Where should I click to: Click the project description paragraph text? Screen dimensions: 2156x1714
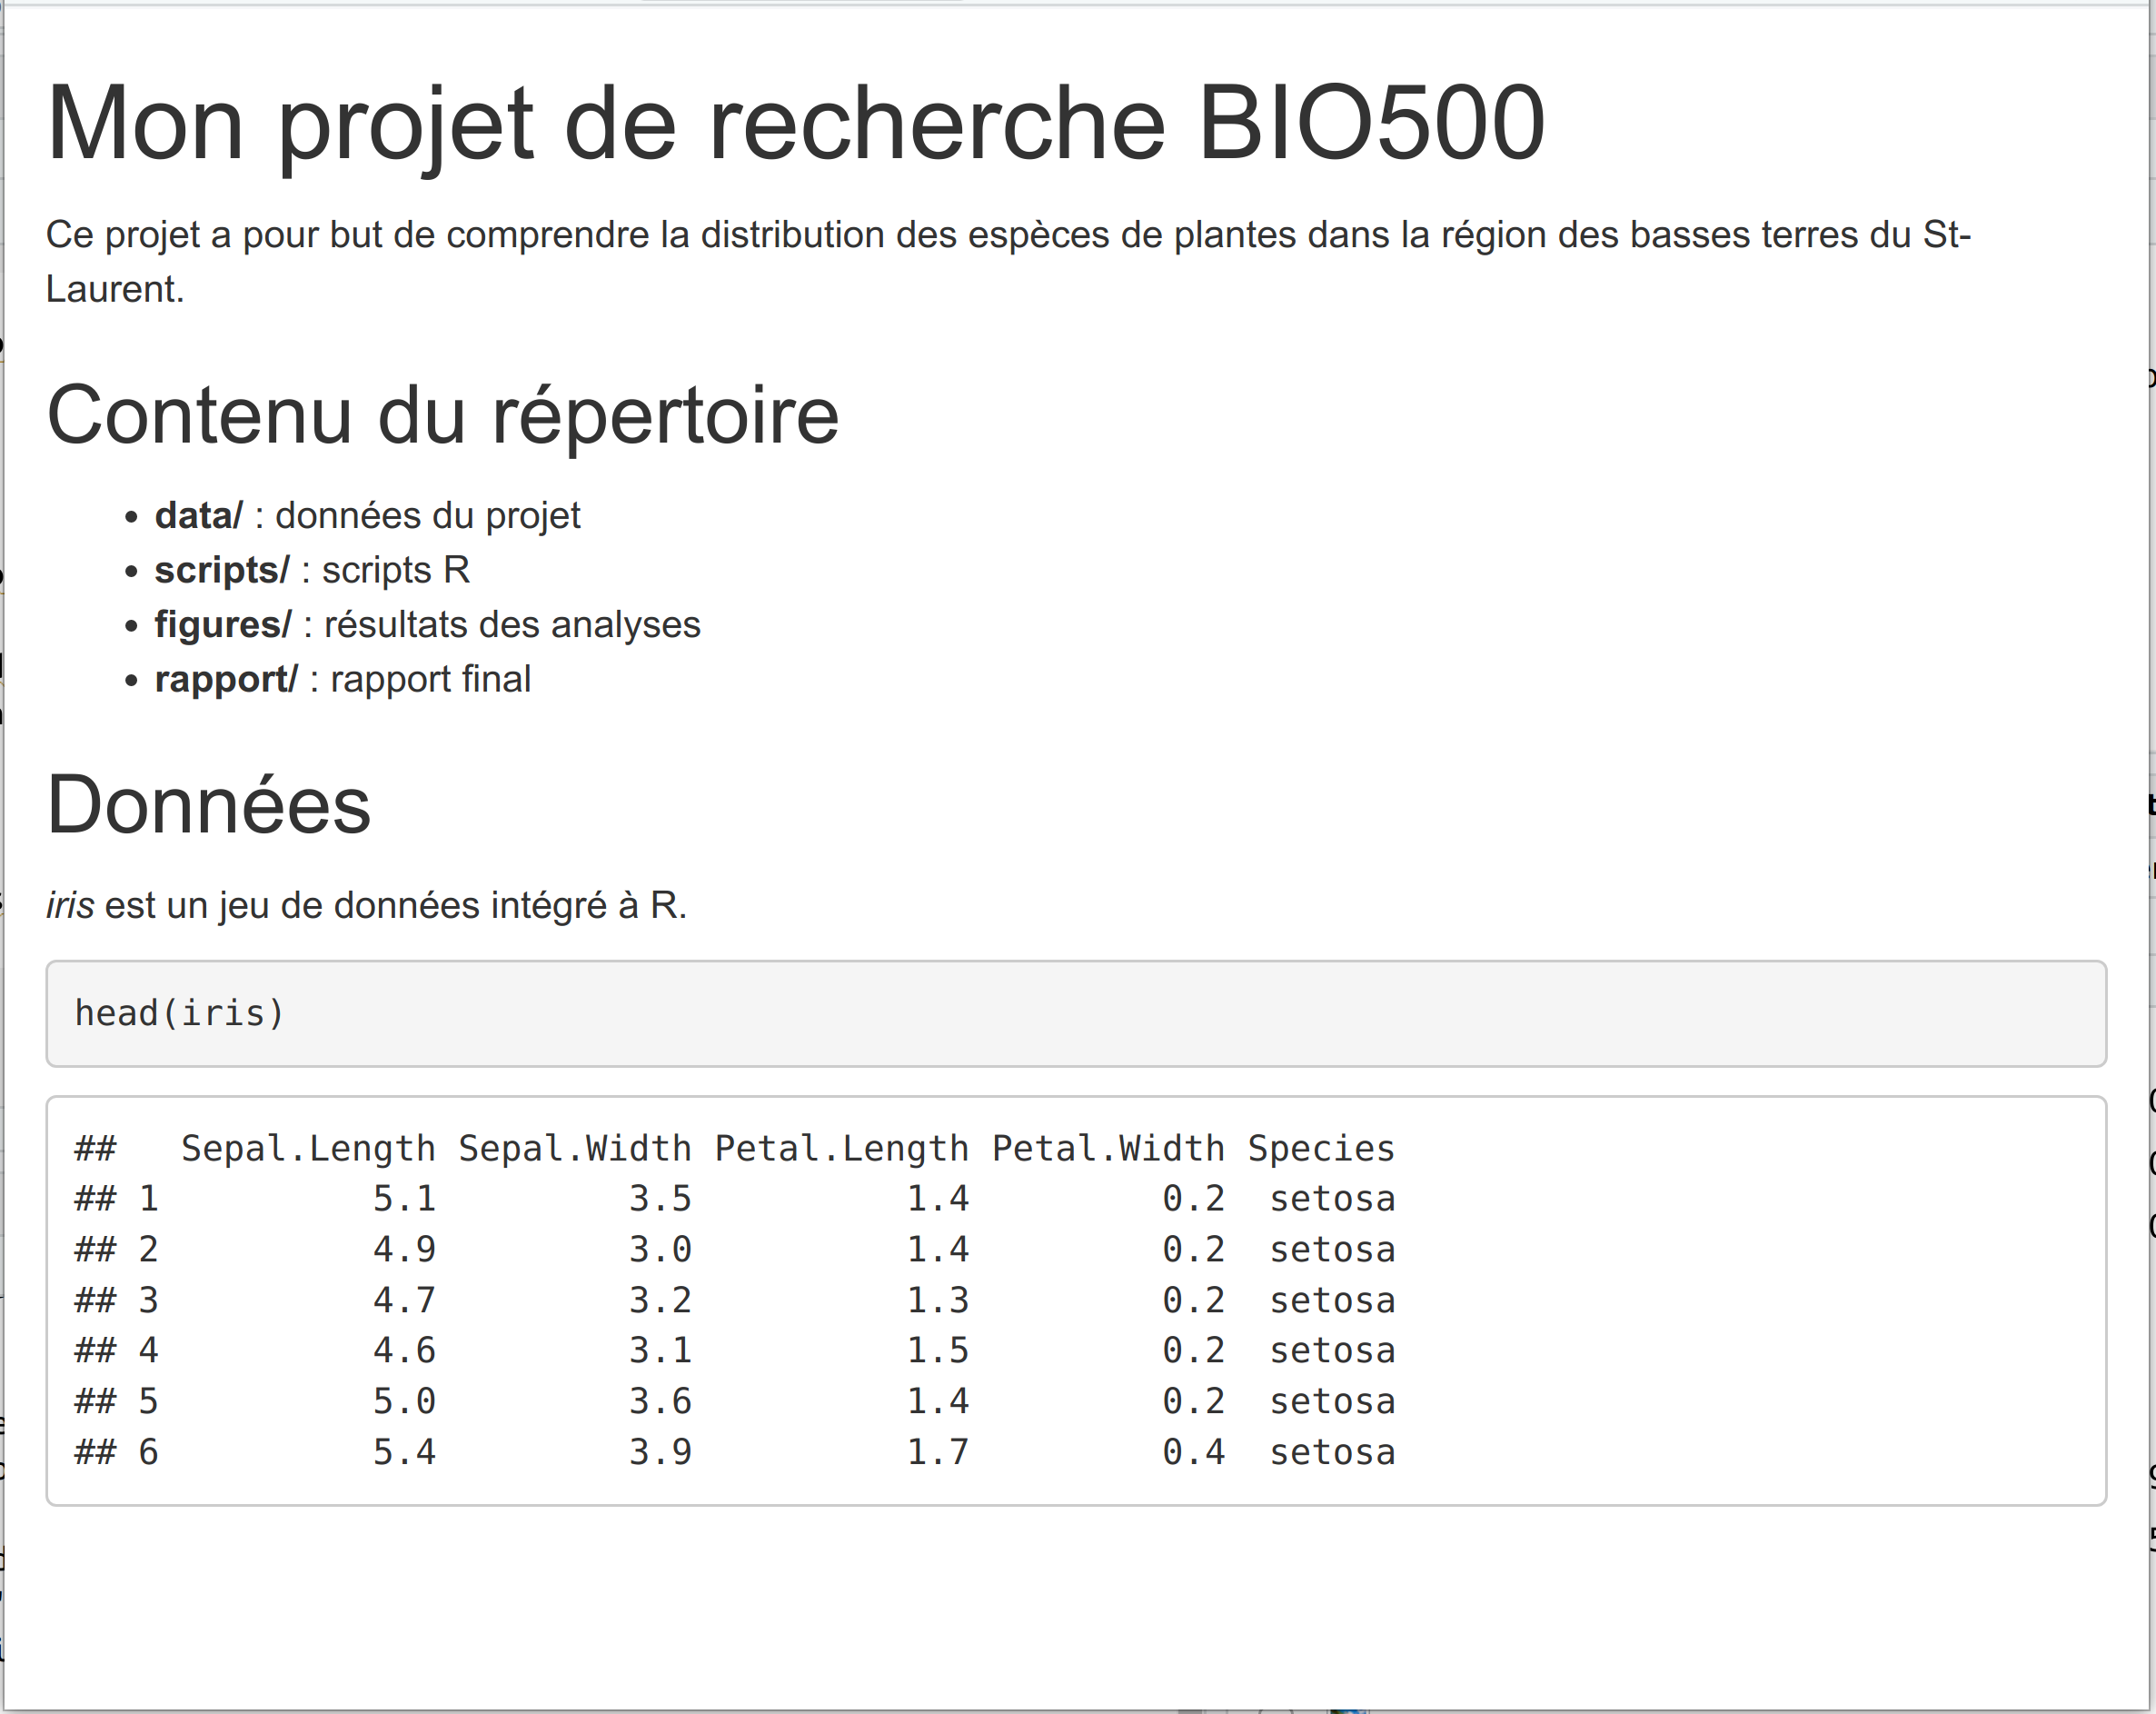click(x=1008, y=262)
